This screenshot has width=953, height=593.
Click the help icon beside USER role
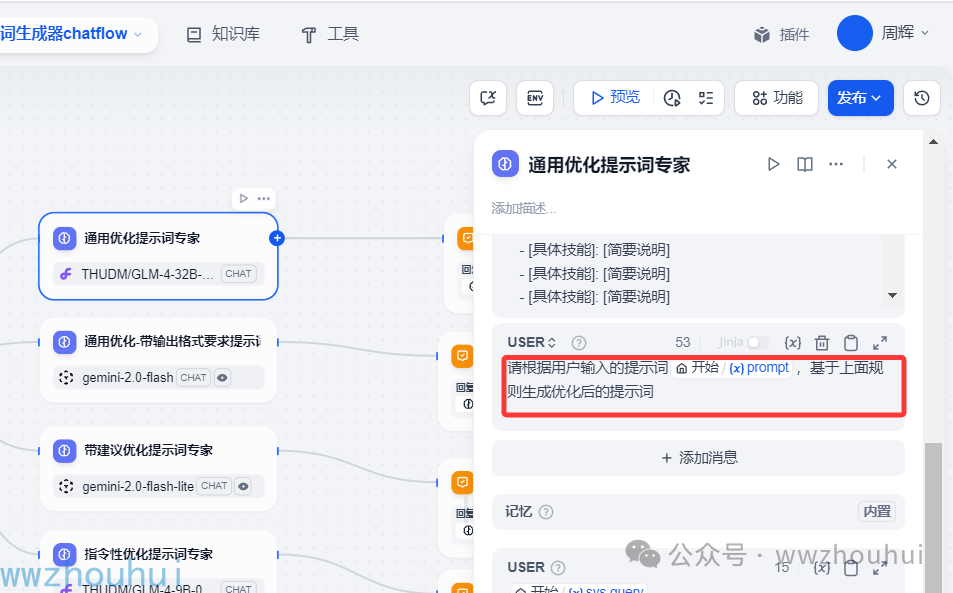tap(579, 343)
